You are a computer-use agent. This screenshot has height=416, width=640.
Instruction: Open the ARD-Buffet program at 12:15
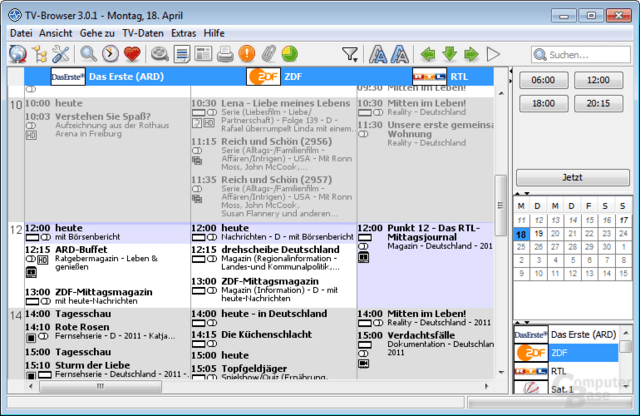pyautogui.click(x=107, y=263)
